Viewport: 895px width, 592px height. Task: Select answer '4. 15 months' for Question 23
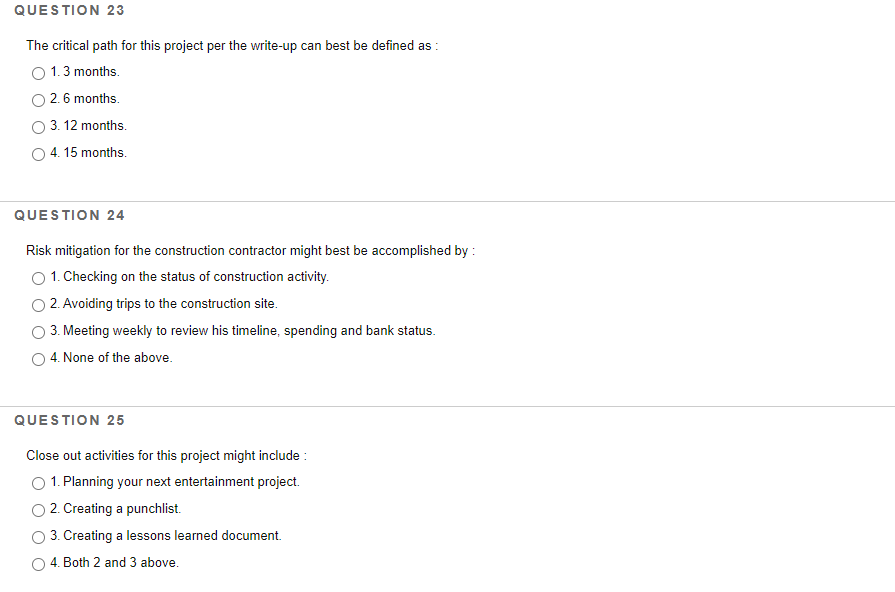[x=38, y=154]
